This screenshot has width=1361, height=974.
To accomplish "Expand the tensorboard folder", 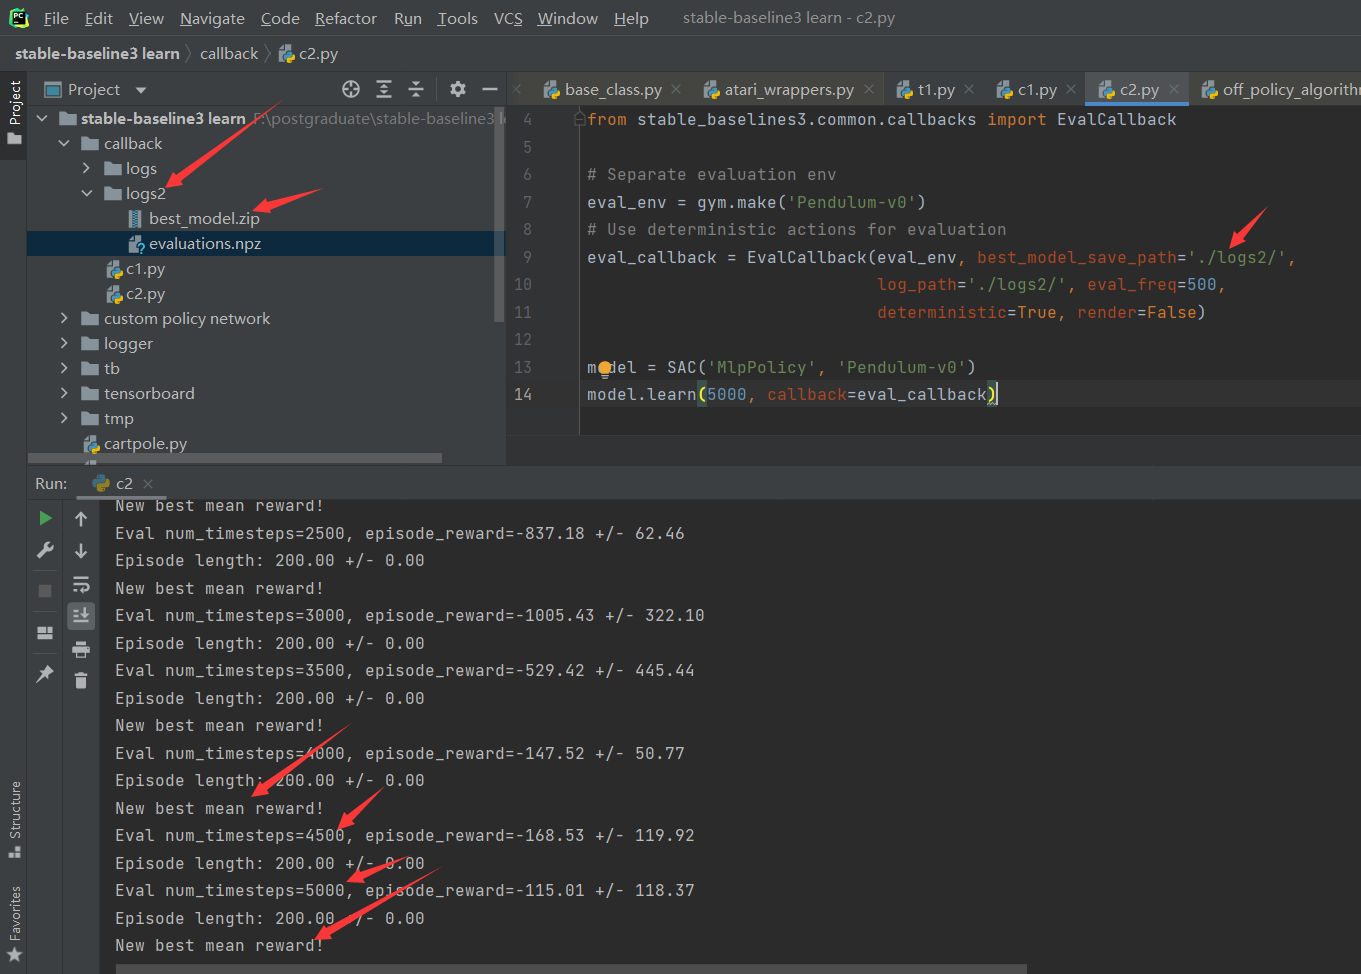I will (63, 393).
